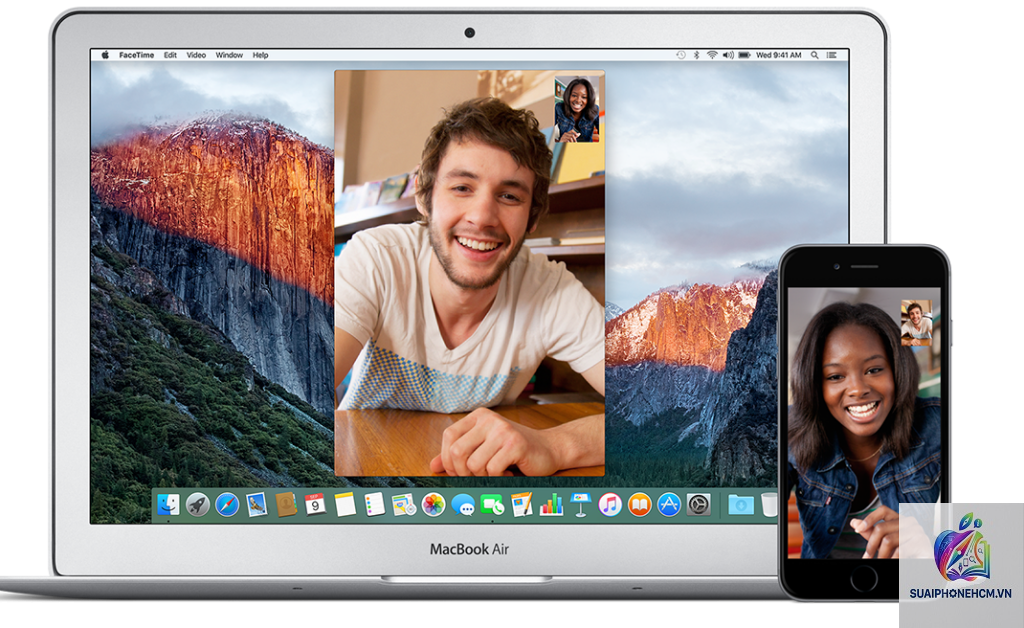Screen dimensions: 1024x628
Task: Open Calendar icon showing 9
Action: [315, 505]
